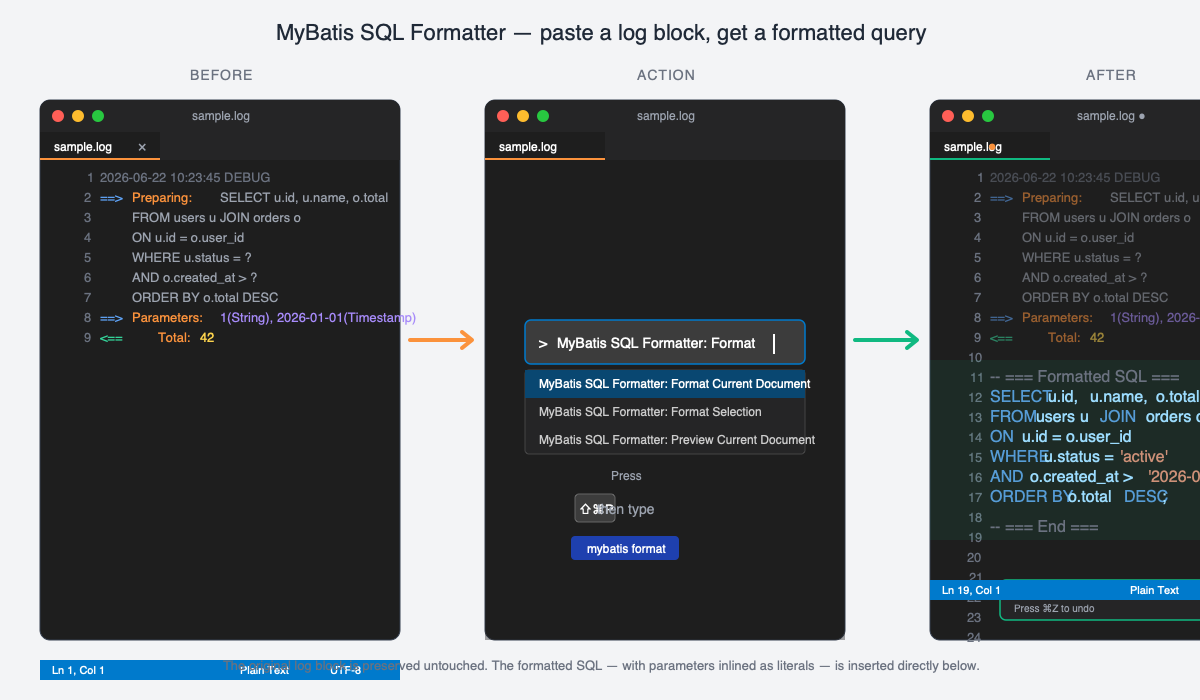This screenshot has height=700, width=1200.
Task: Choose 'Format Selection' command
Action: tap(665, 412)
